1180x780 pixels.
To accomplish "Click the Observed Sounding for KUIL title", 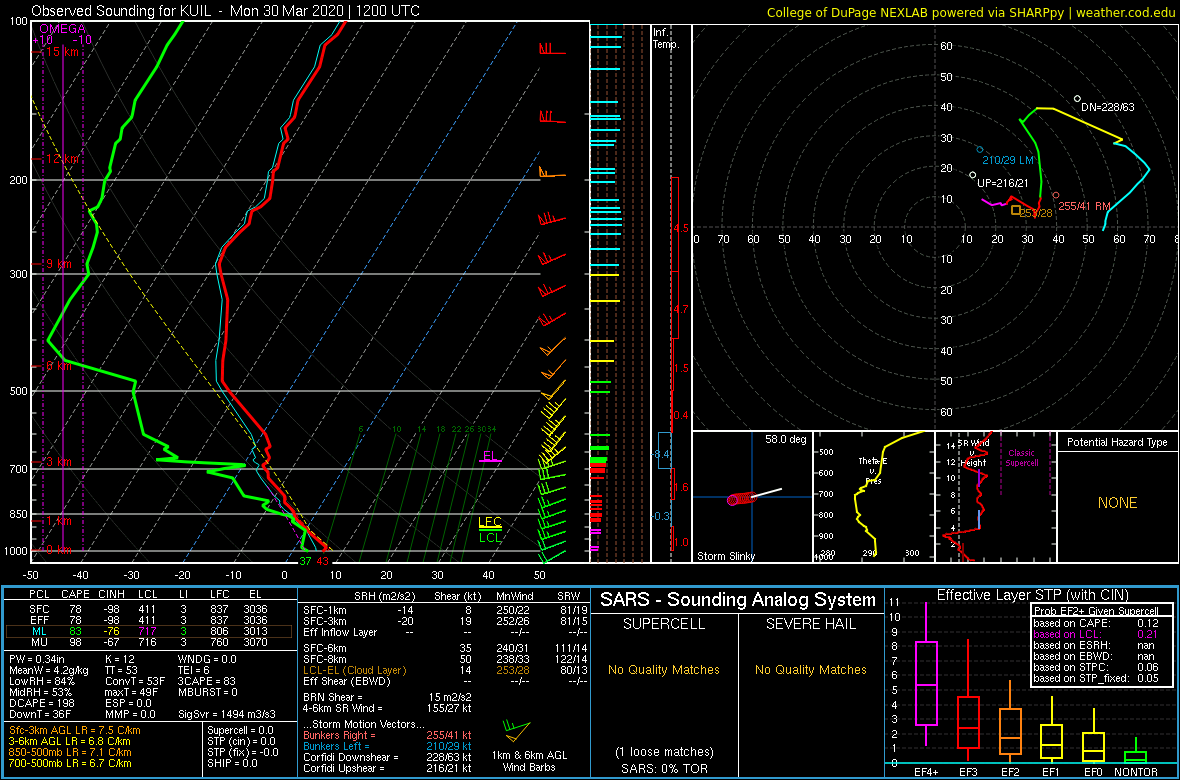I will (x=226, y=11).
